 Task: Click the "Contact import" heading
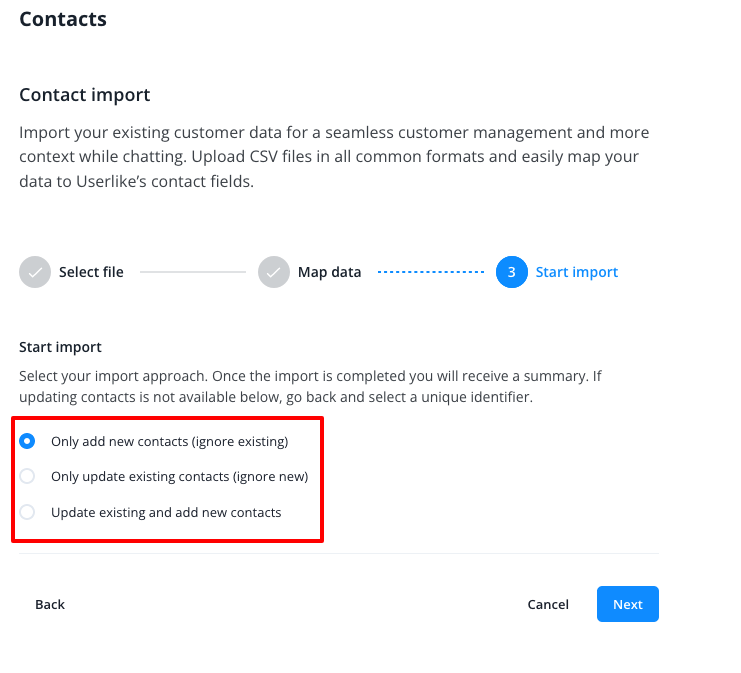(x=85, y=95)
